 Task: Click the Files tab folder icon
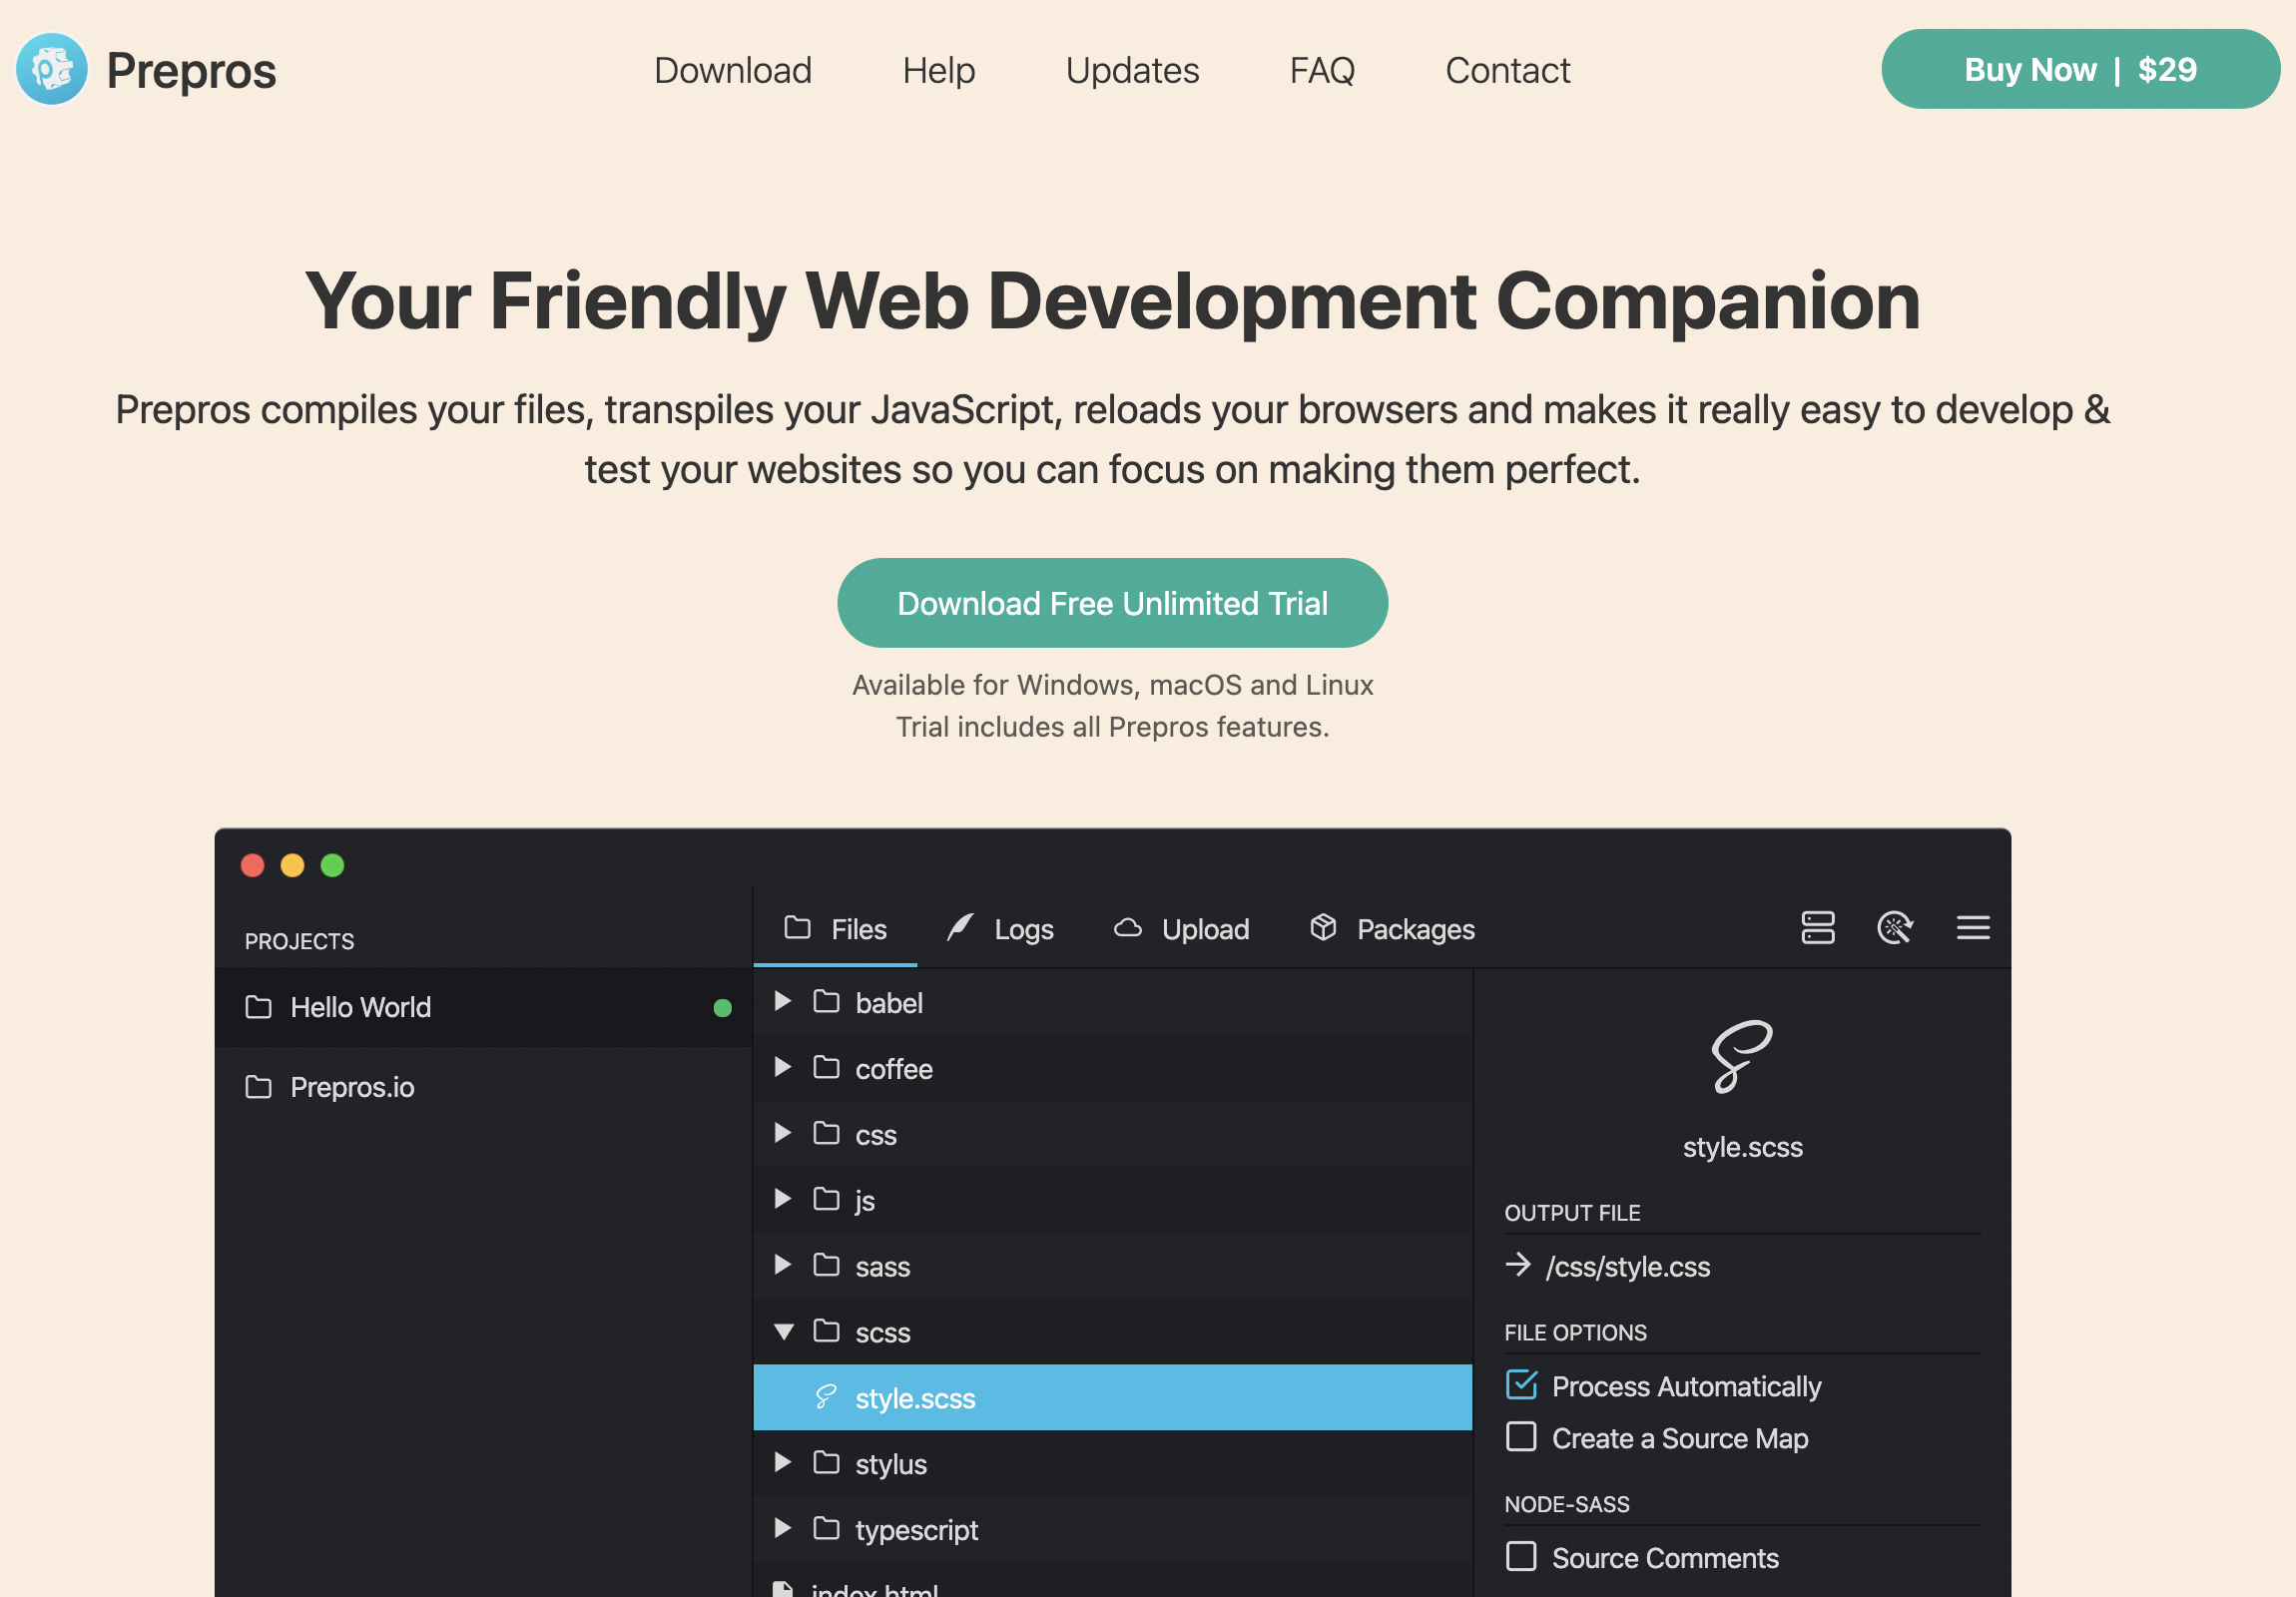click(797, 928)
